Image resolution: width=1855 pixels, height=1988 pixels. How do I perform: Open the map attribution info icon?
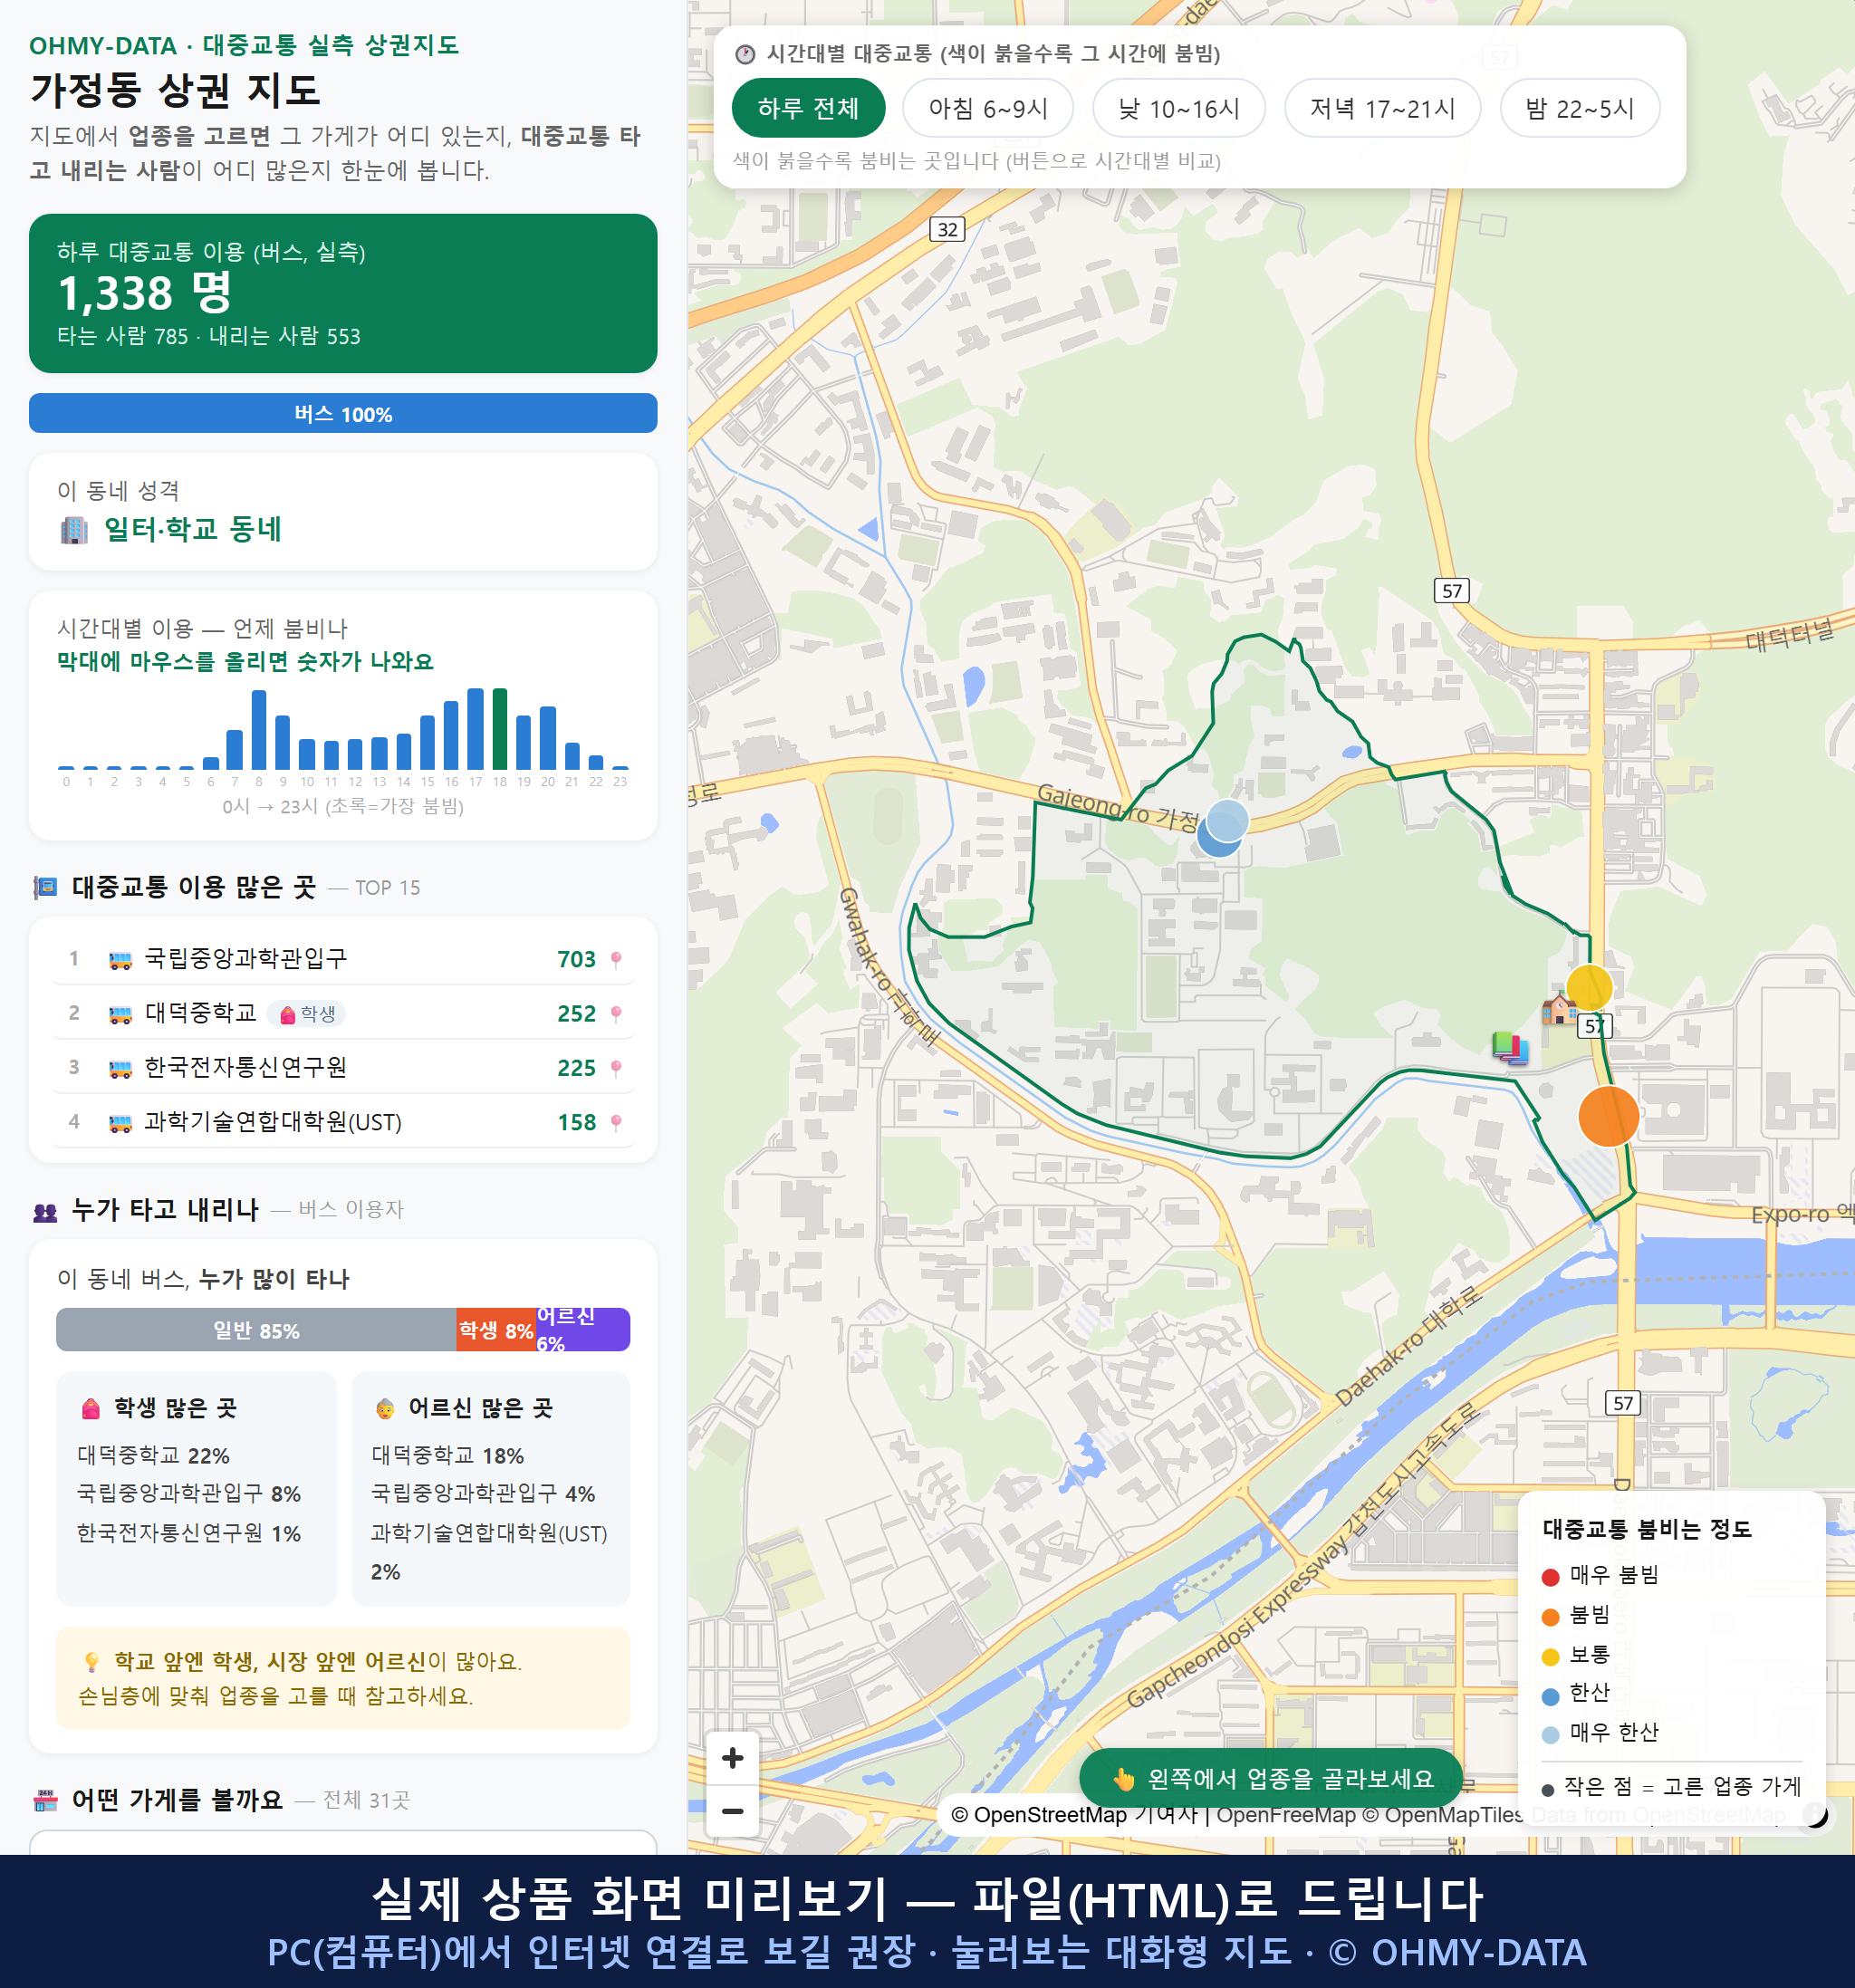point(1815,1815)
